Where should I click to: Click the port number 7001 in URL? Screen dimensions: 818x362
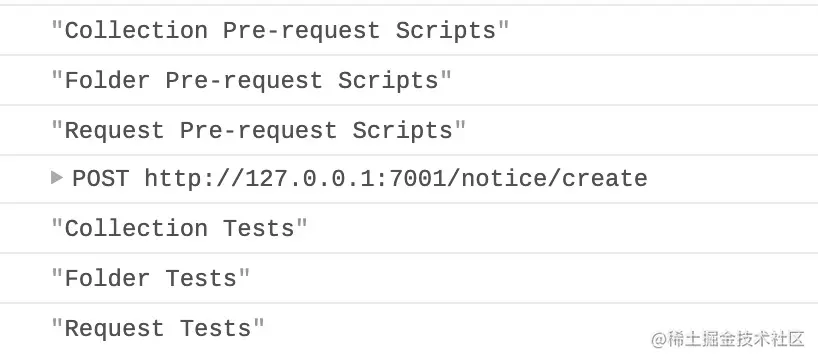418,178
